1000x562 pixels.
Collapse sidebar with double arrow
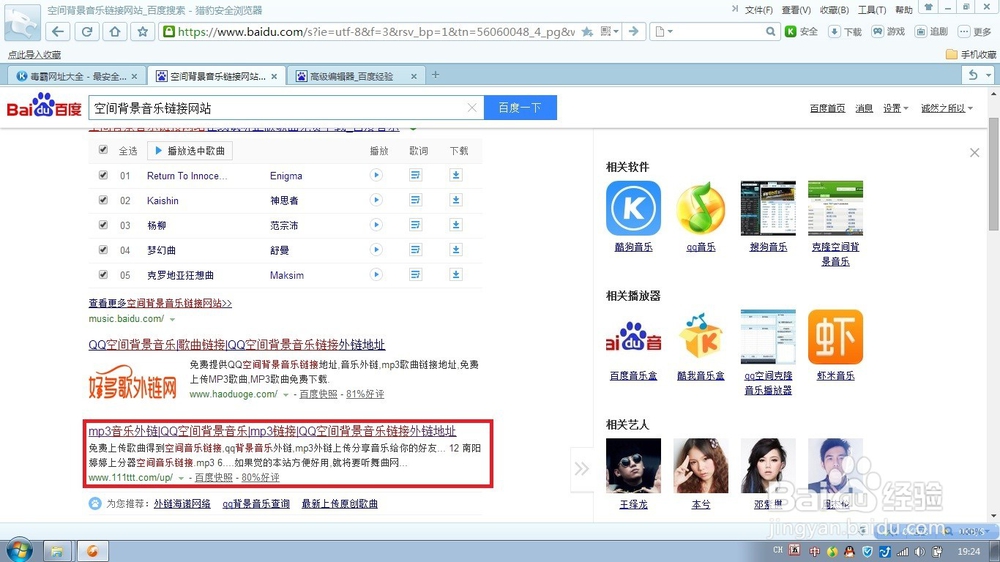tap(582, 469)
